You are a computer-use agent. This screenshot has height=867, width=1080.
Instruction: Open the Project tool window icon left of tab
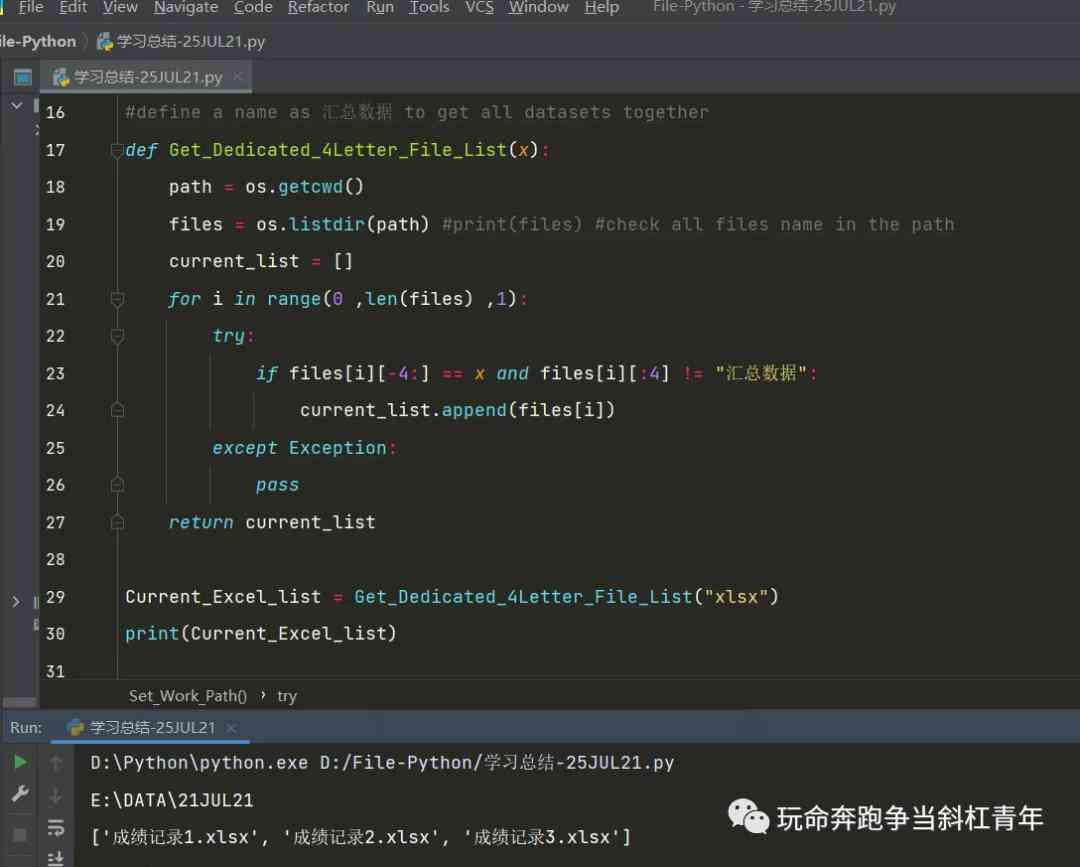[x=23, y=77]
